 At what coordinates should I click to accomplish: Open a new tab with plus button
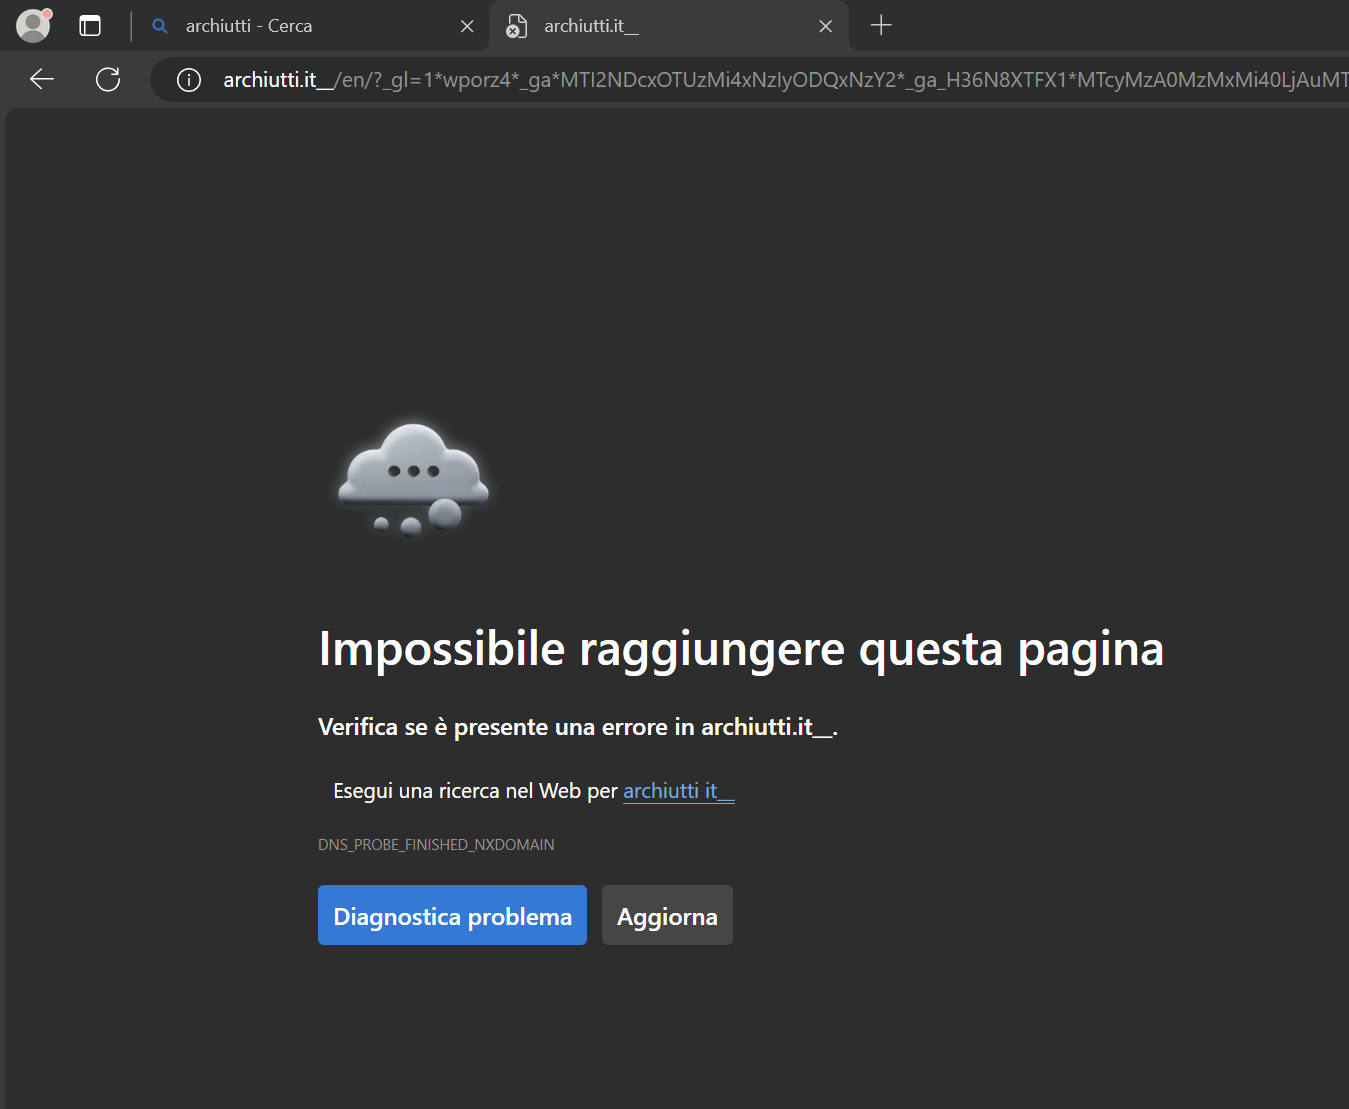(881, 25)
